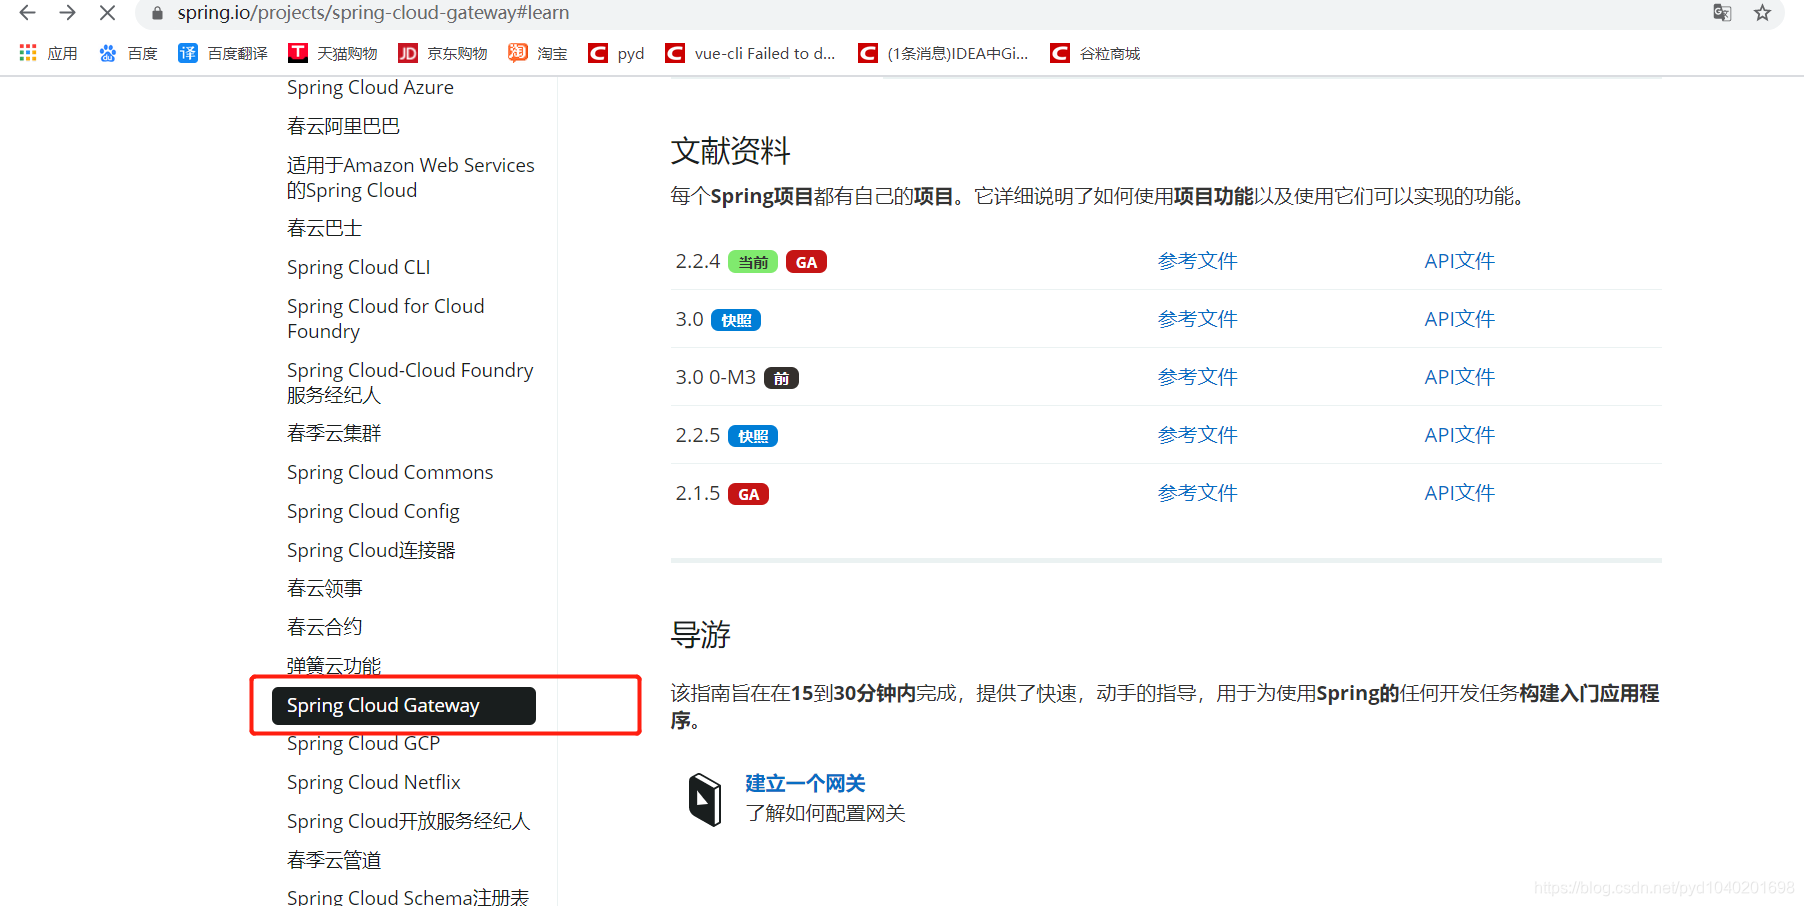Open the 百度 bookmark
Screen dimensions: 1804x906
tap(128, 53)
